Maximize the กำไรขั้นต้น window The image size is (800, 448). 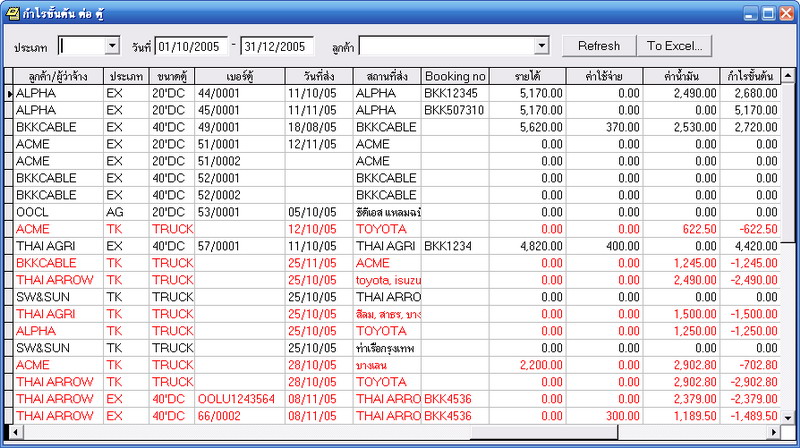(x=768, y=14)
